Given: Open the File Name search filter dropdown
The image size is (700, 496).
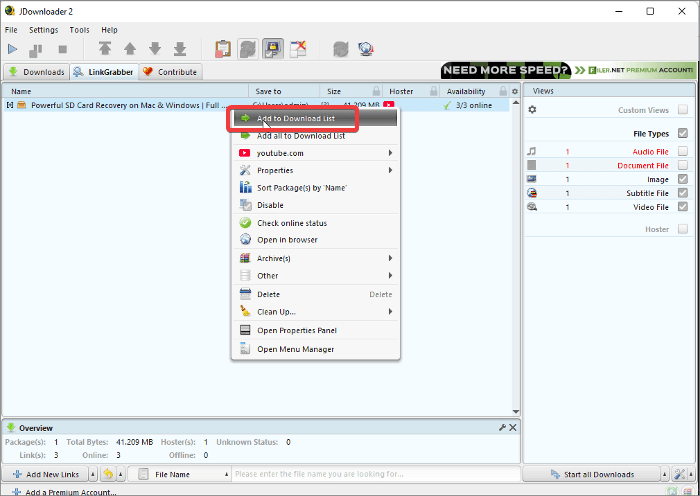Looking at the screenshot, I should [x=226, y=474].
